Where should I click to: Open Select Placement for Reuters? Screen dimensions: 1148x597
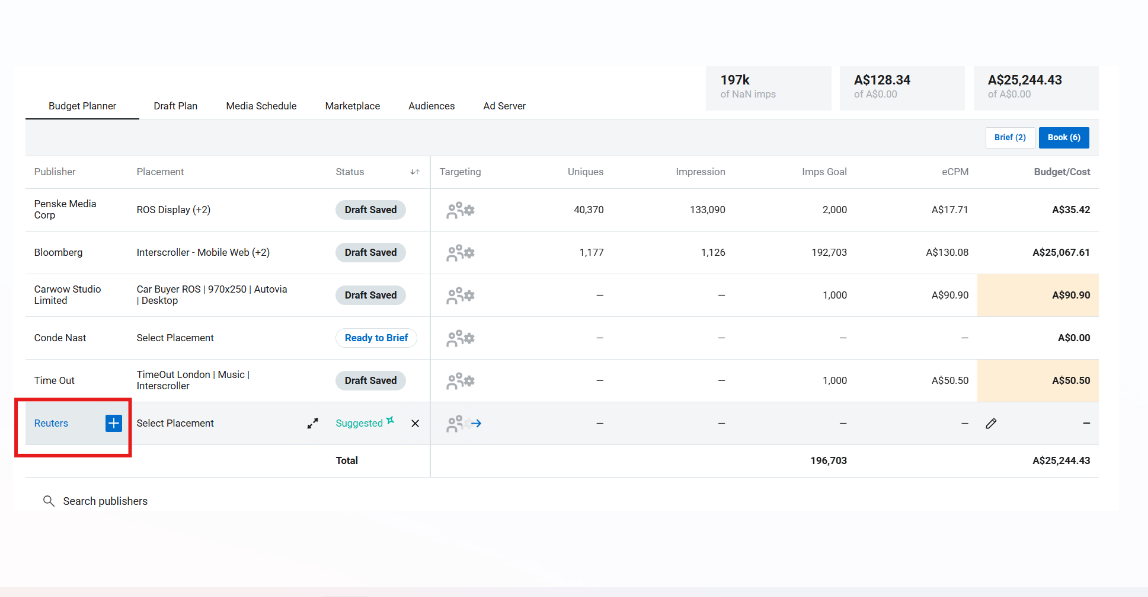[175, 423]
